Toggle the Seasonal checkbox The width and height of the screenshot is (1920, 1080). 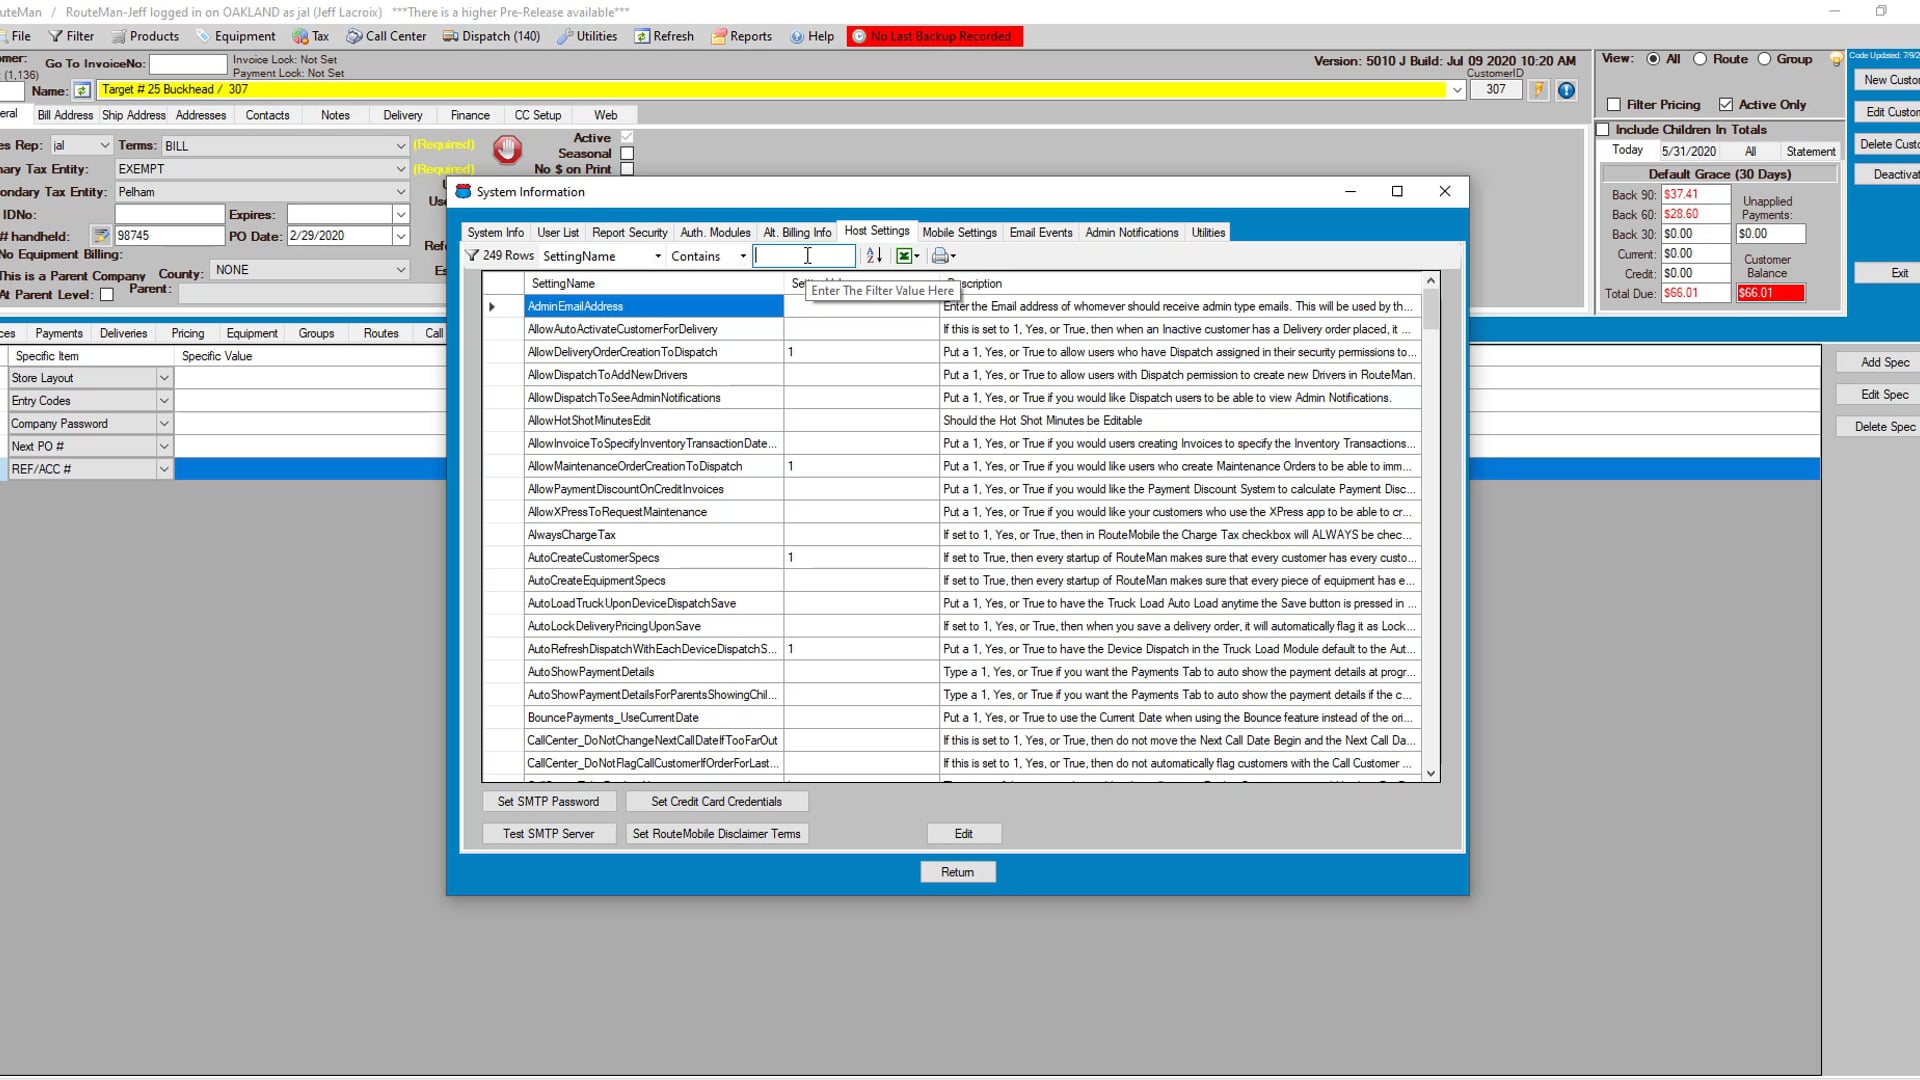627,153
